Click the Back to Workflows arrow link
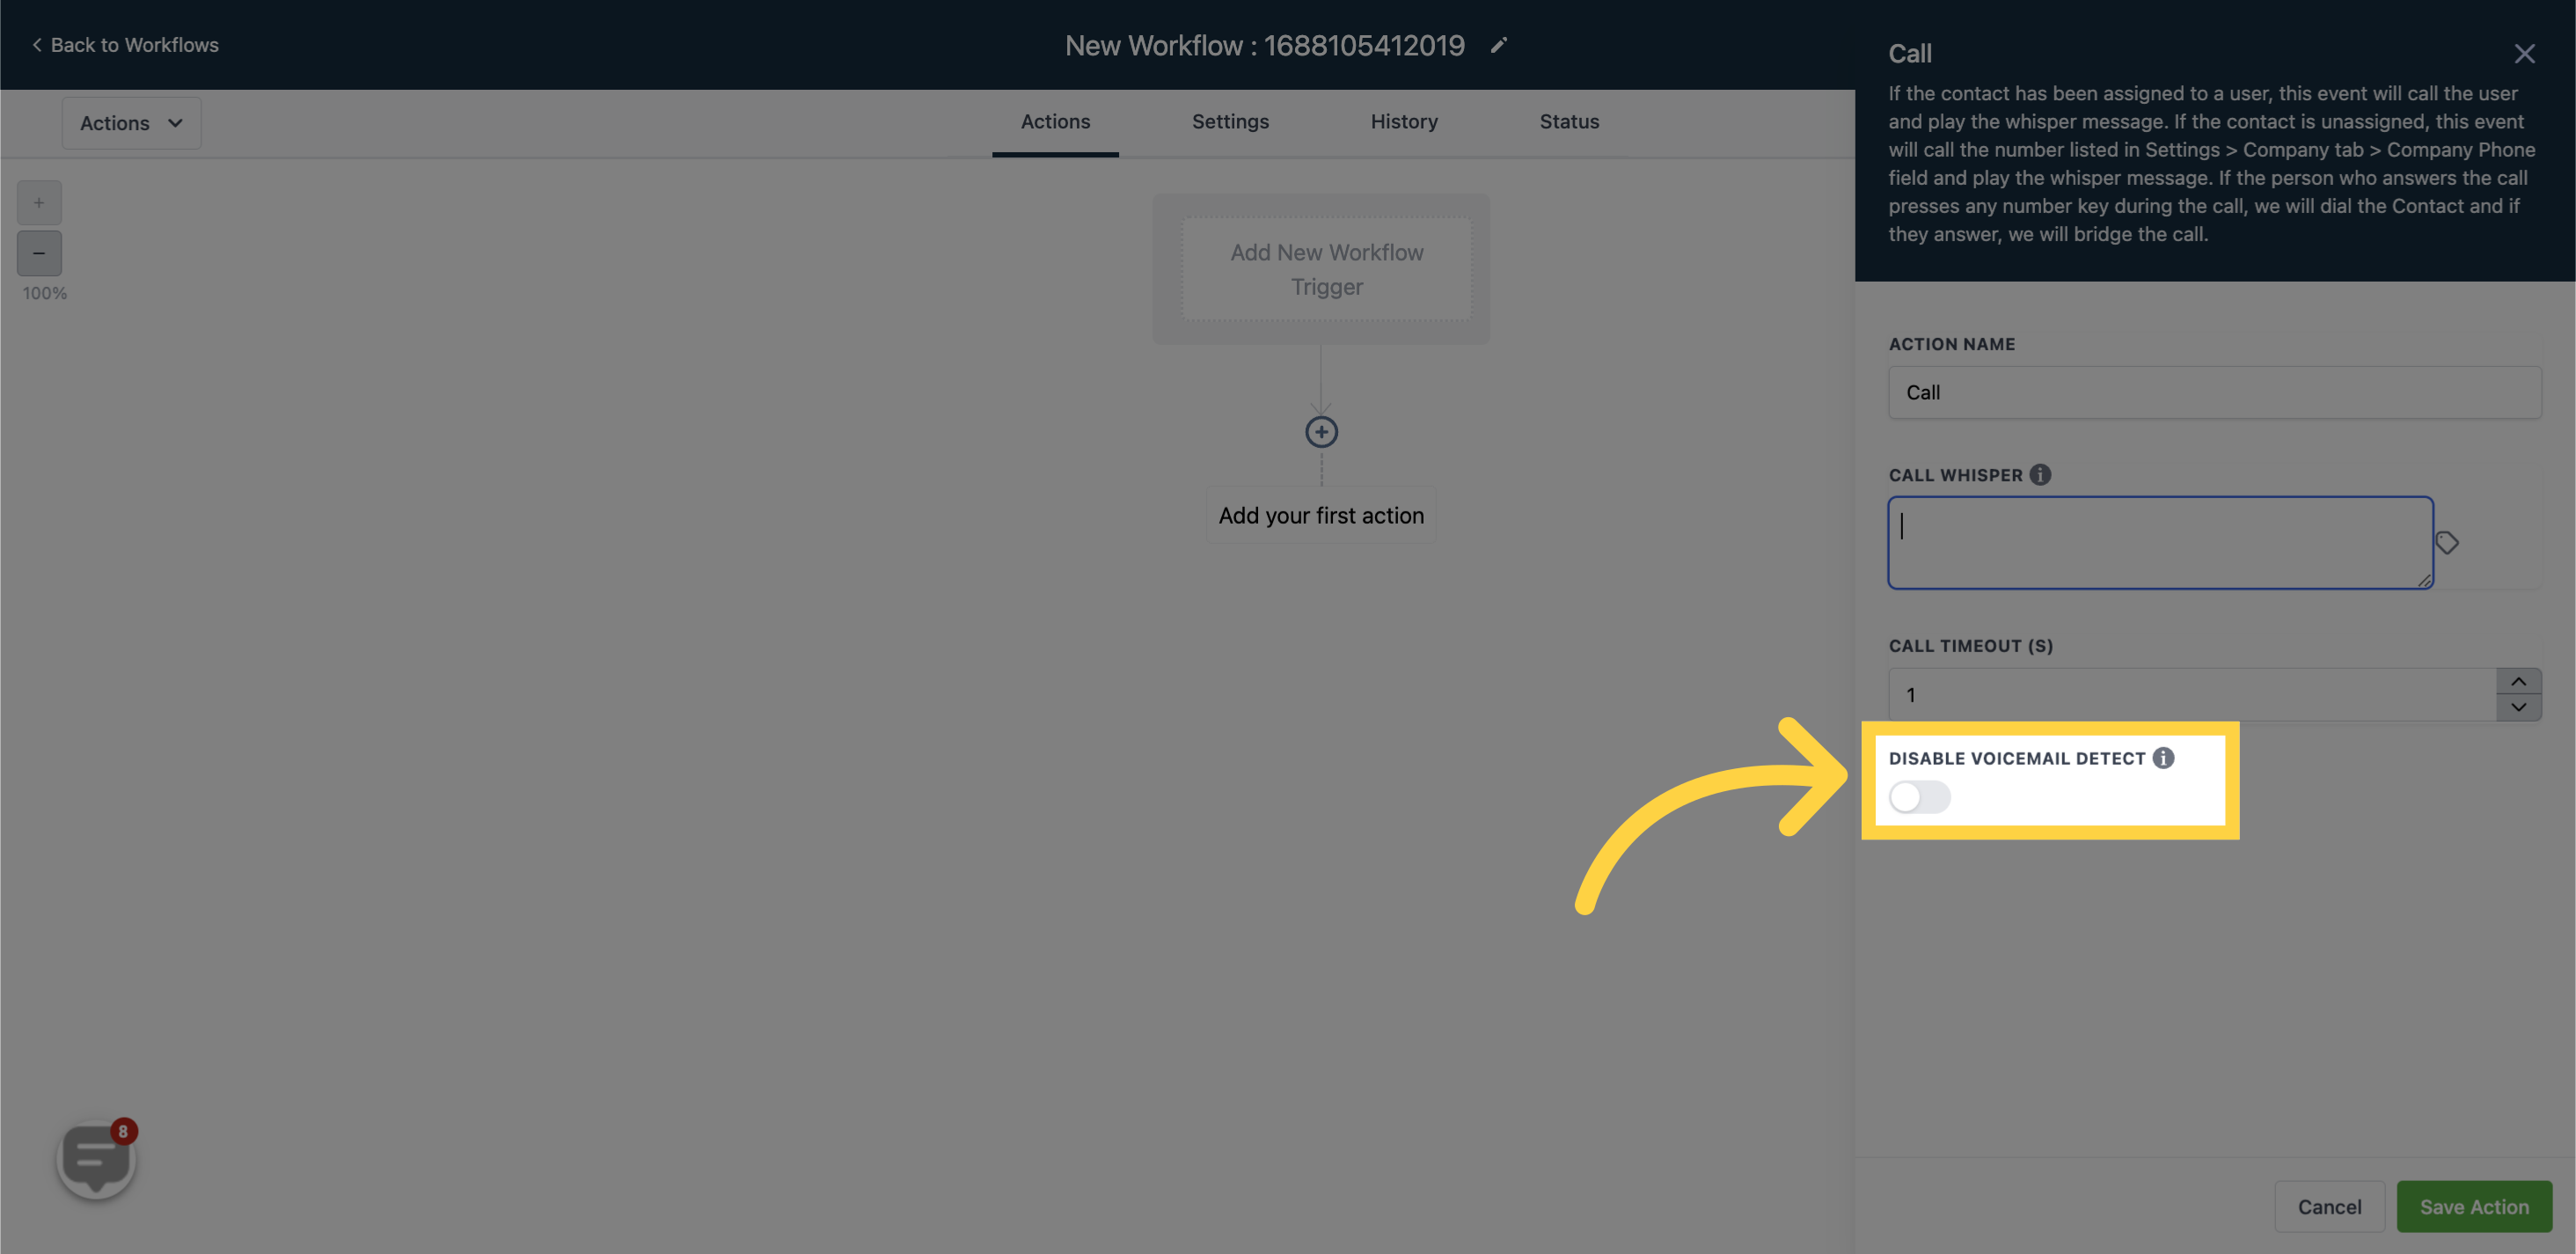Screen dimensions: 2576x1254 [121, 44]
